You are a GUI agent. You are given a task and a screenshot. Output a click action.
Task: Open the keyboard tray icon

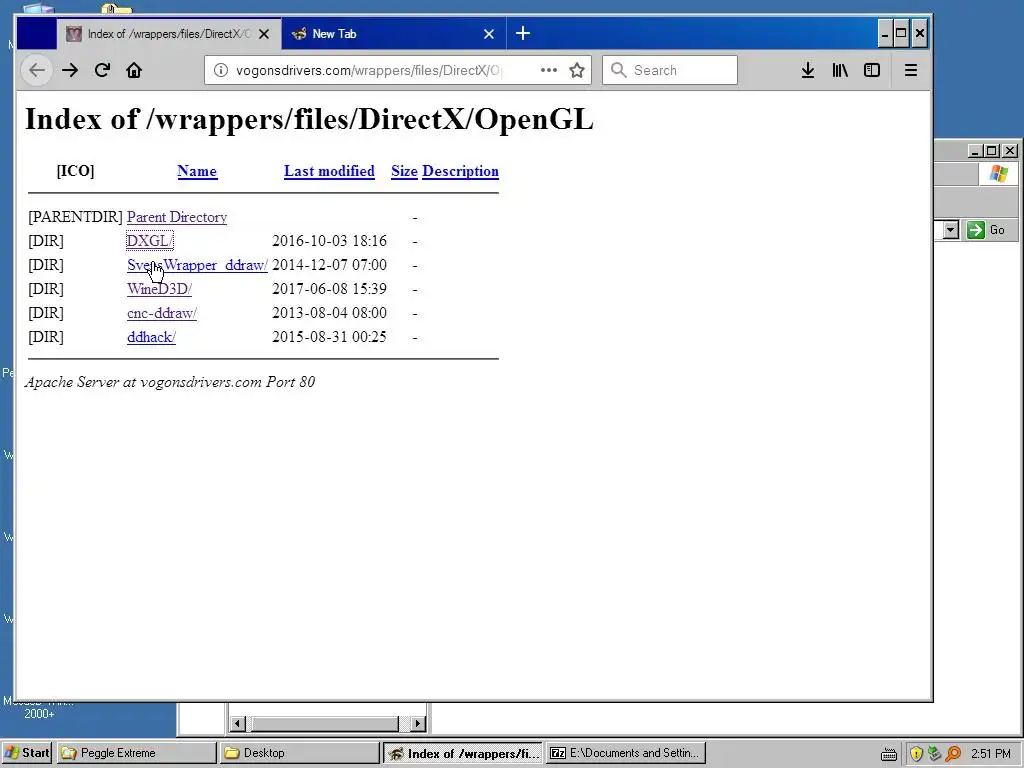pyautogui.click(x=888, y=755)
